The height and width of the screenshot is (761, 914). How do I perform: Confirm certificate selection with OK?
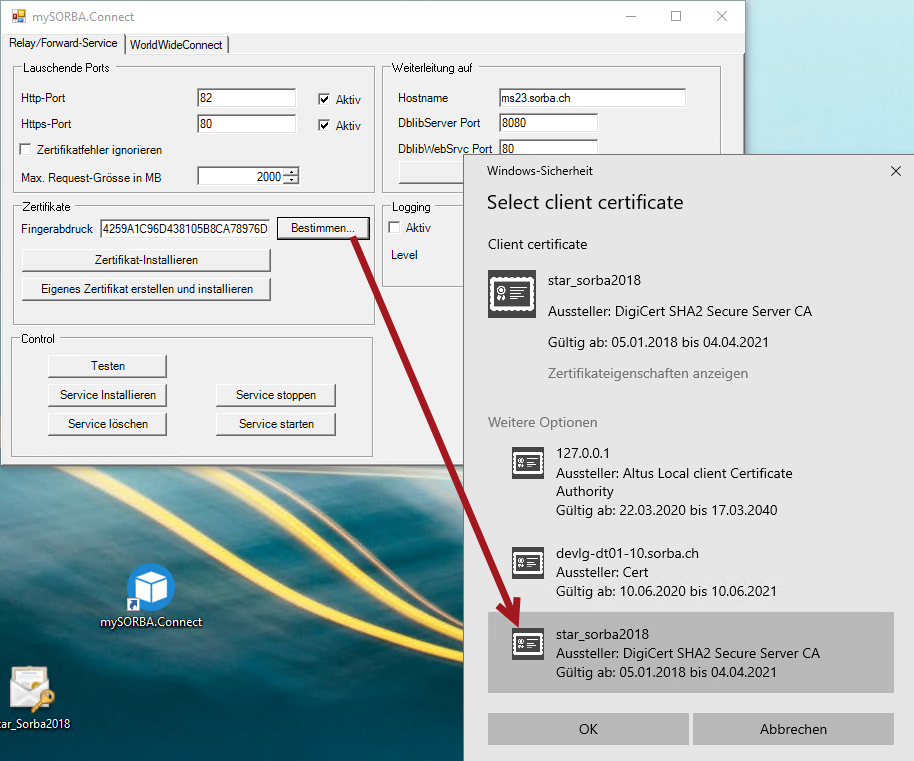pos(588,729)
